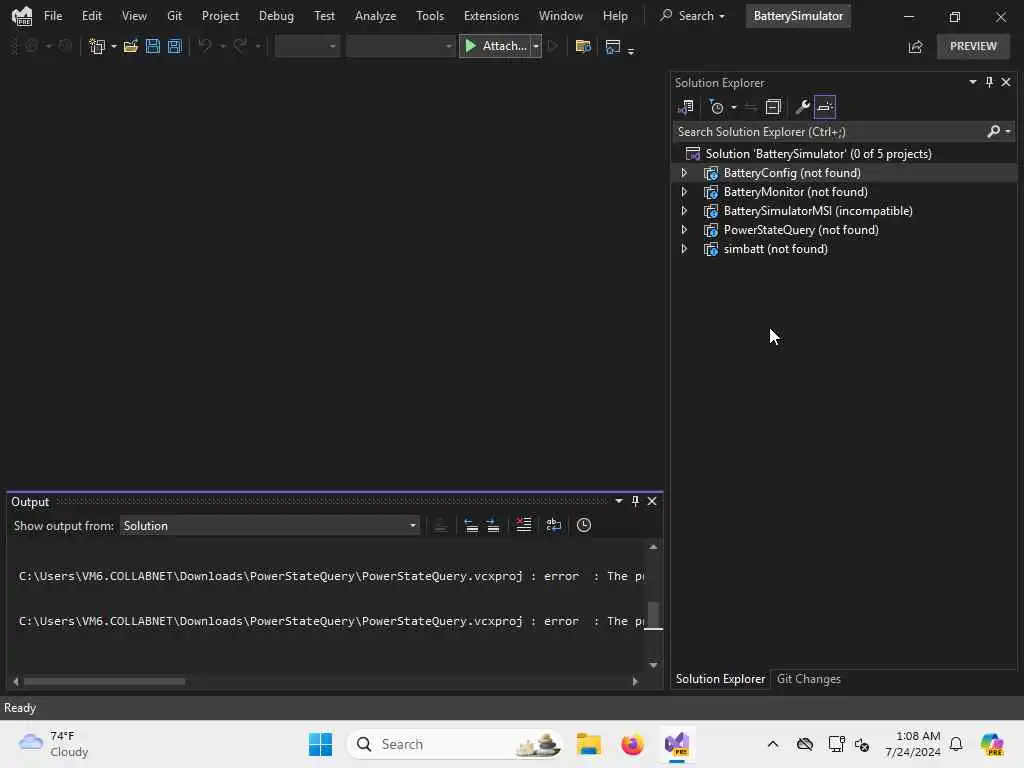Toggle timestamps clock icon in Output
1024x768 pixels.
(x=584, y=525)
